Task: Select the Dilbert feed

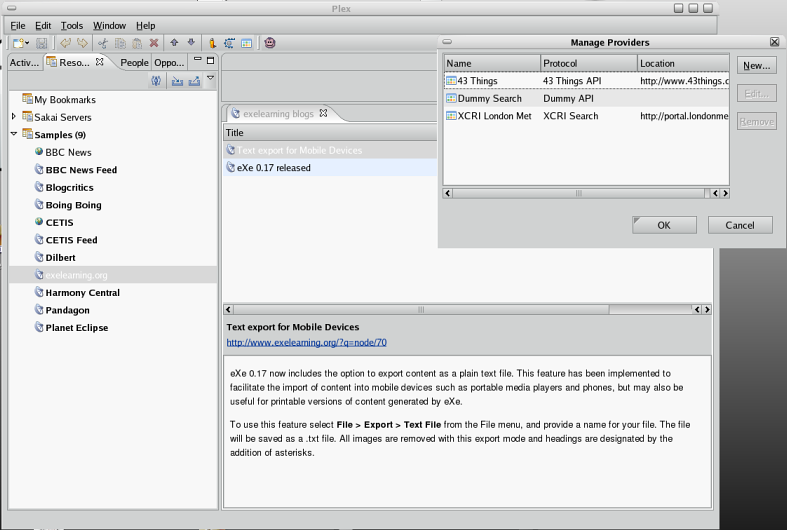Action: 60,257
